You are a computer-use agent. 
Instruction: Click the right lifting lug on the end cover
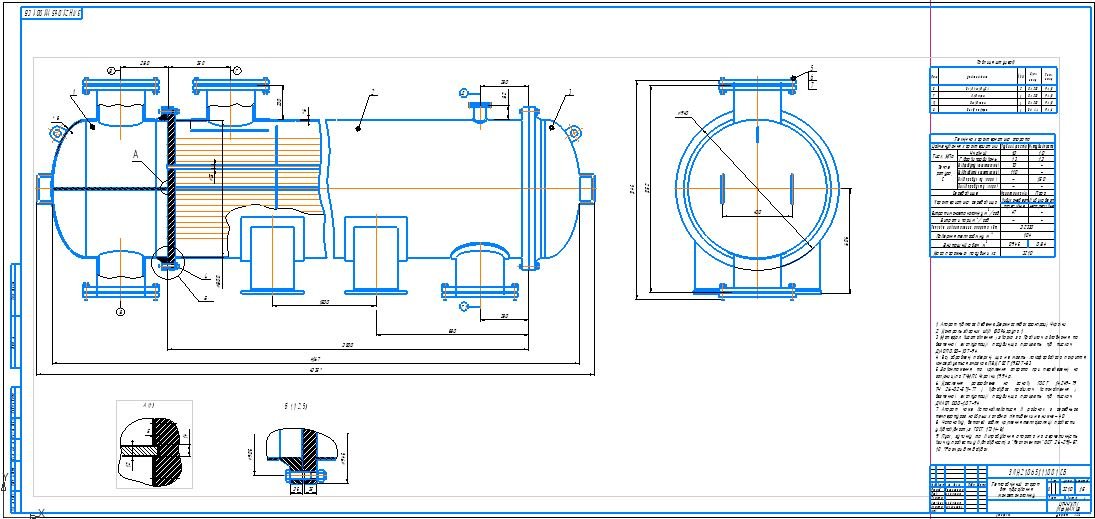pos(574,131)
